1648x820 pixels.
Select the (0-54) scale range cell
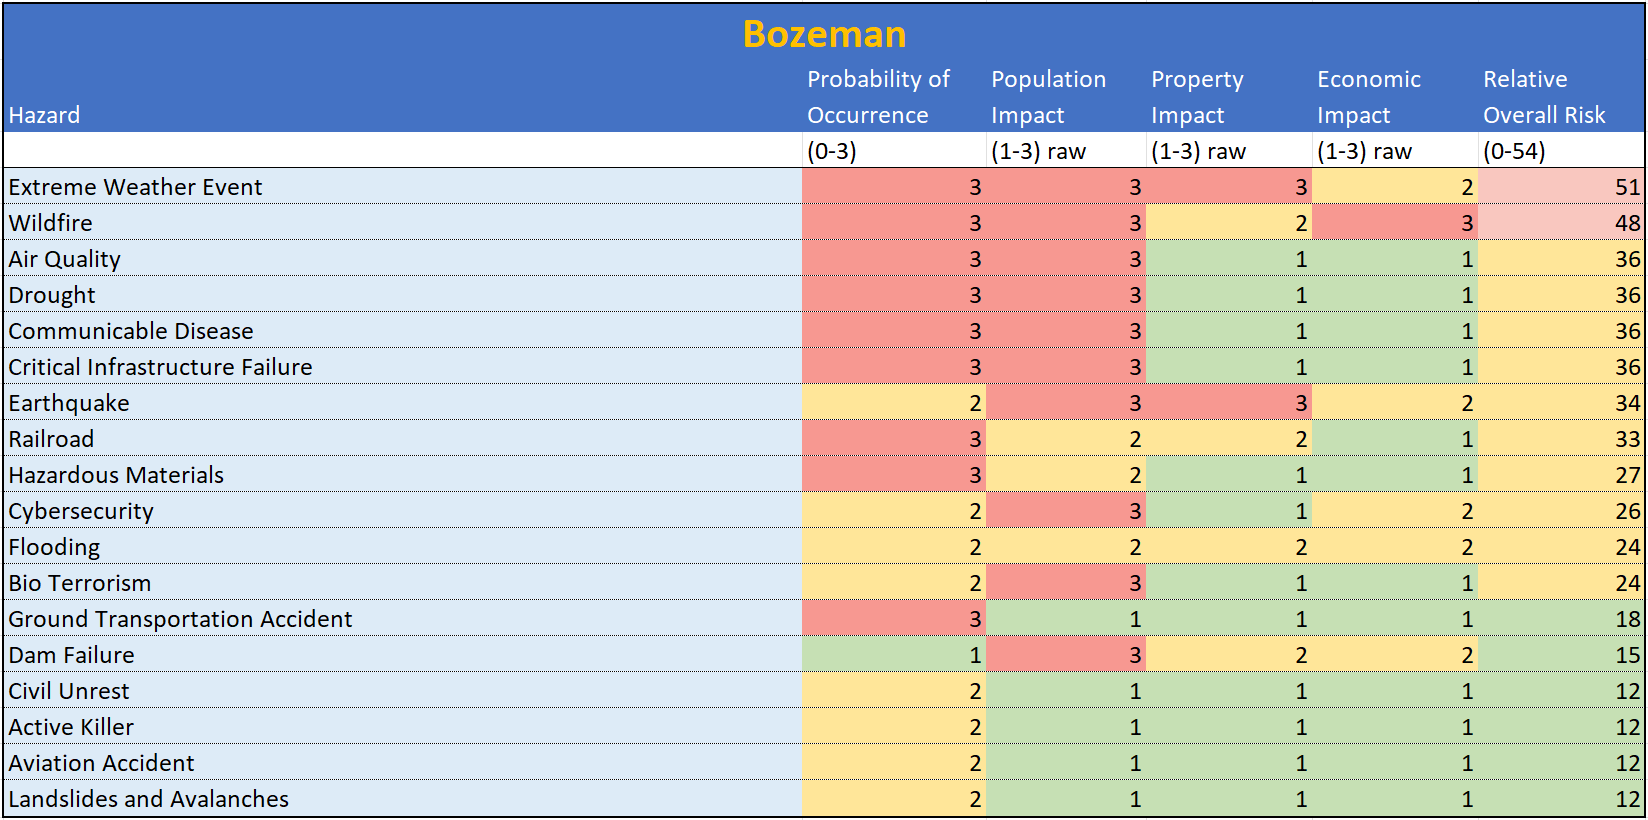[x=1514, y=151]
